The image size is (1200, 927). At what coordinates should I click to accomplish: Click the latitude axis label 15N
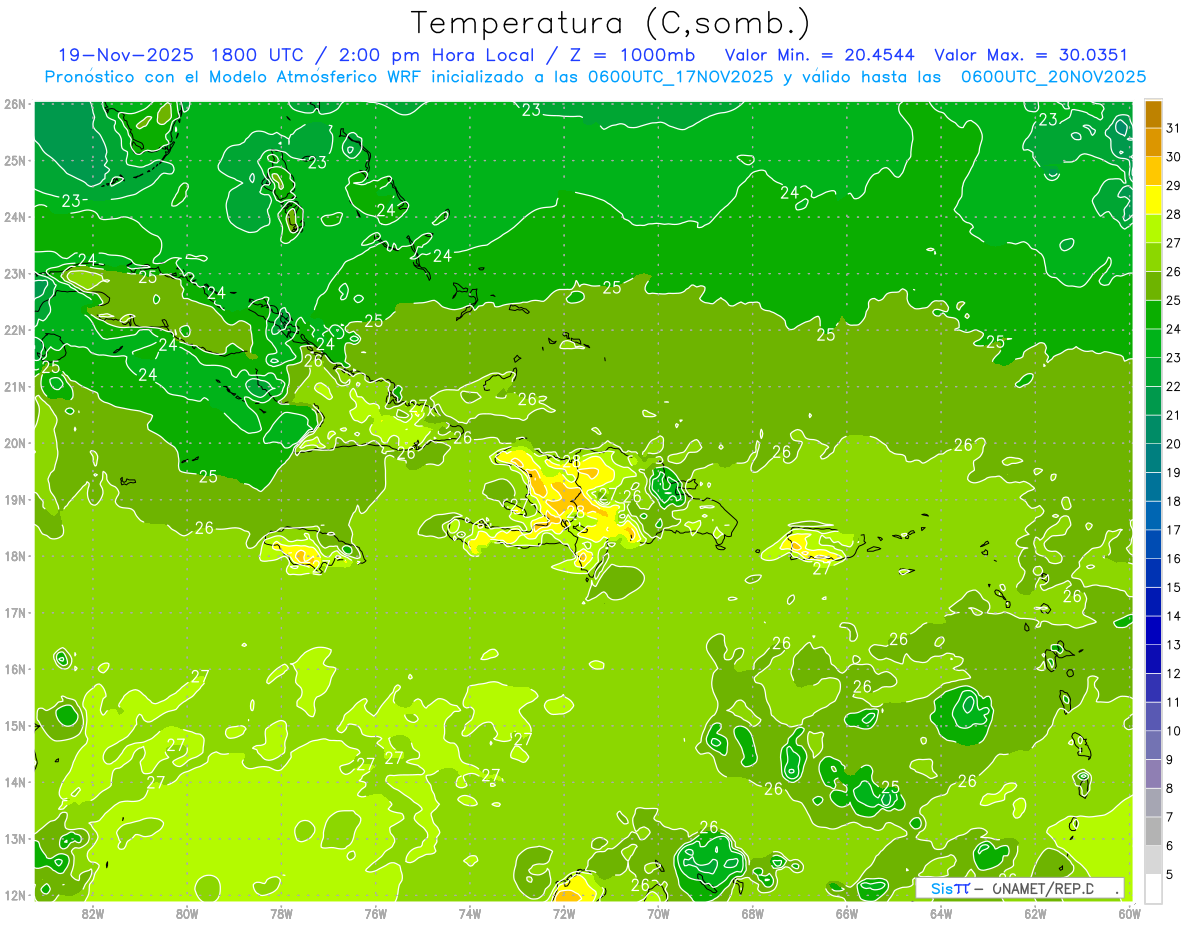tap(16, 725)
